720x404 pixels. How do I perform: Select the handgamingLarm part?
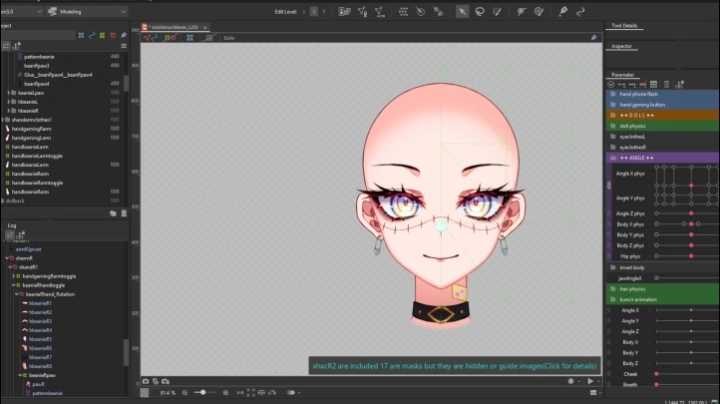click(31, 138)
